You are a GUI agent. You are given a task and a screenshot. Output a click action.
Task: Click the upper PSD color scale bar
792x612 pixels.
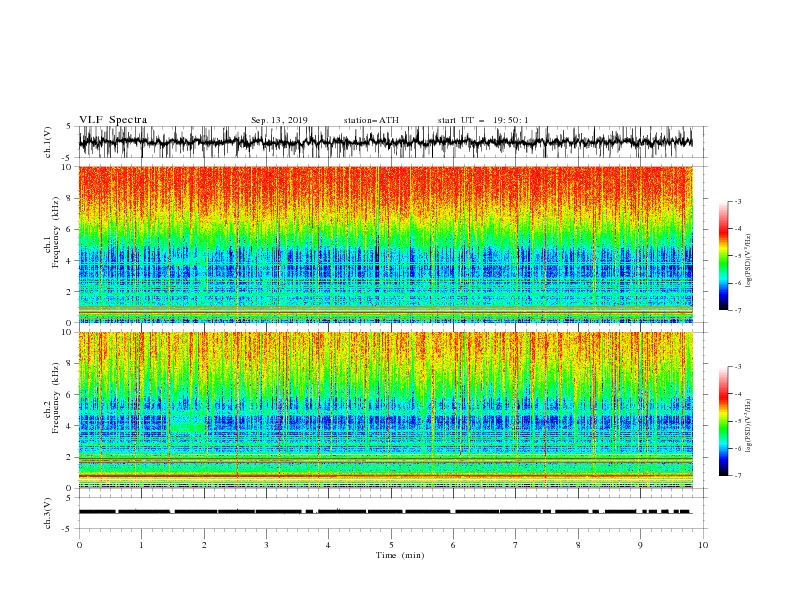(723, 256)
